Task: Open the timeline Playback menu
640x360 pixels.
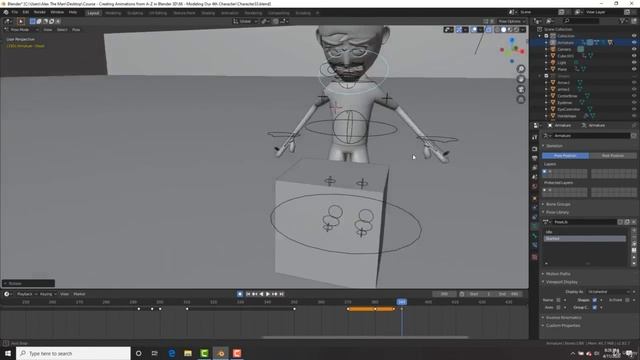Action: coord(26,294)
